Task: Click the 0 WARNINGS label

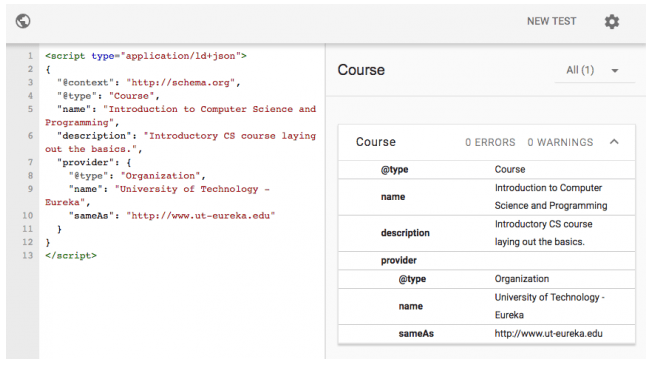Action: click(x=560, y=142)
